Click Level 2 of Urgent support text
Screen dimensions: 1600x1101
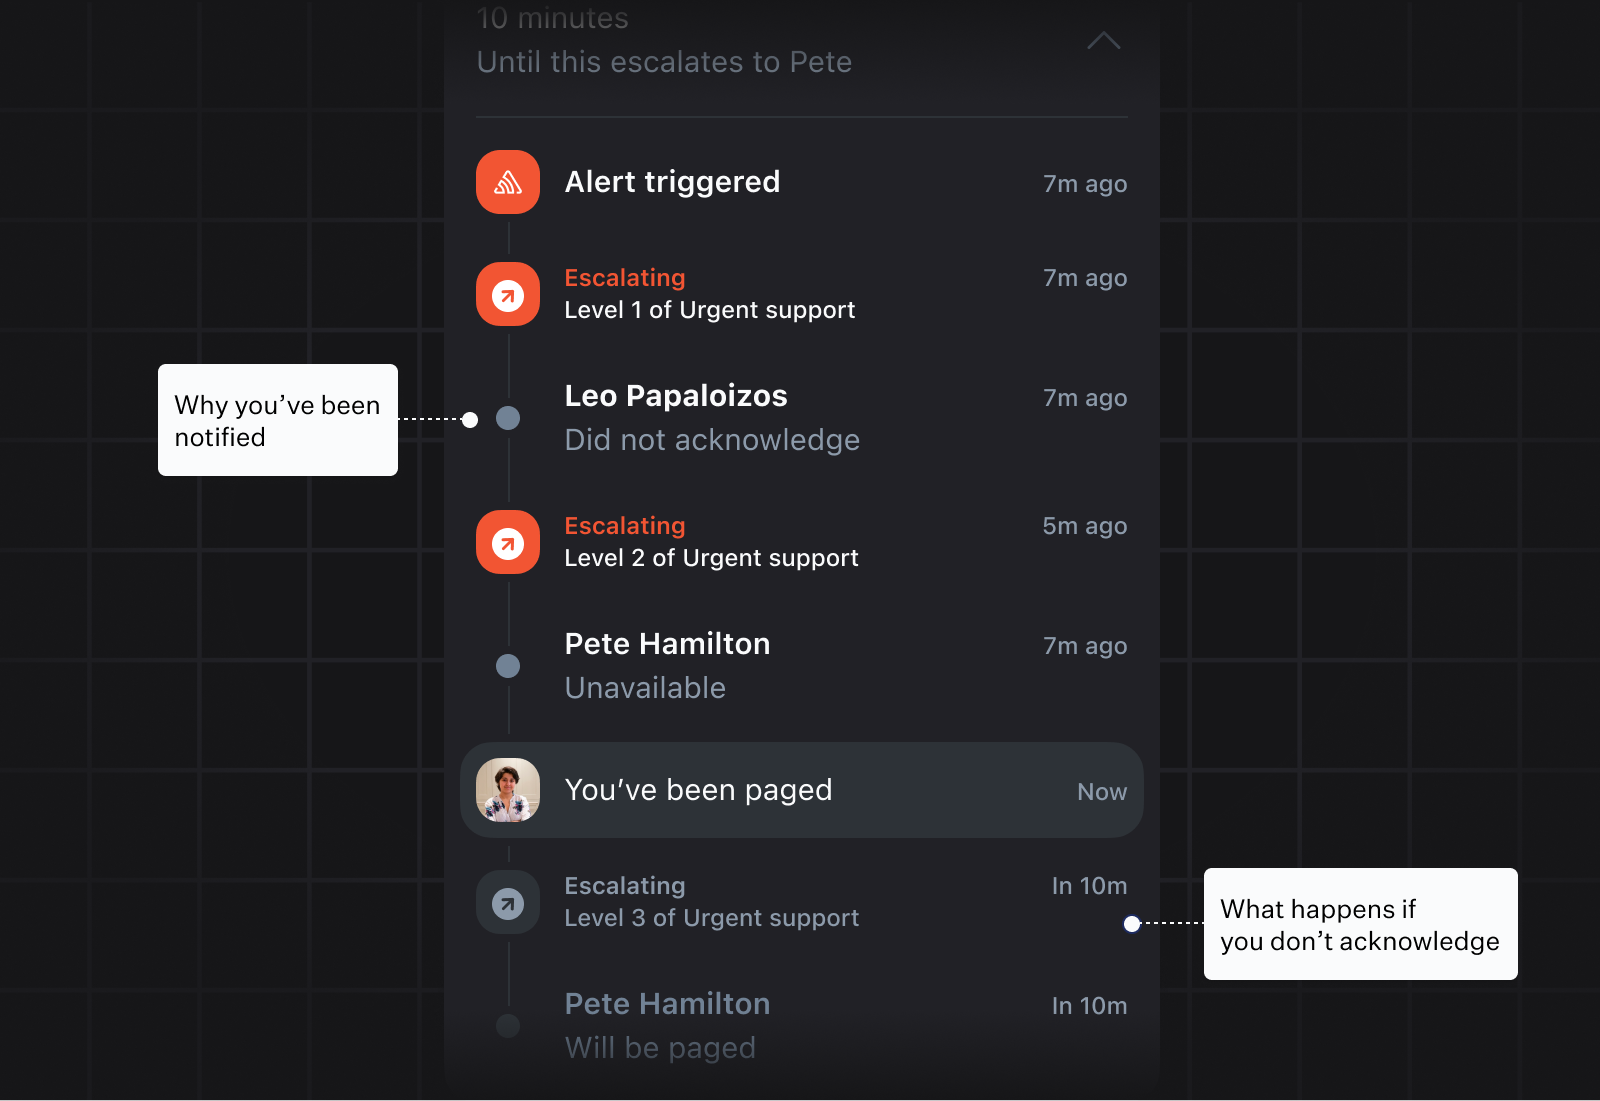[711, 558]
